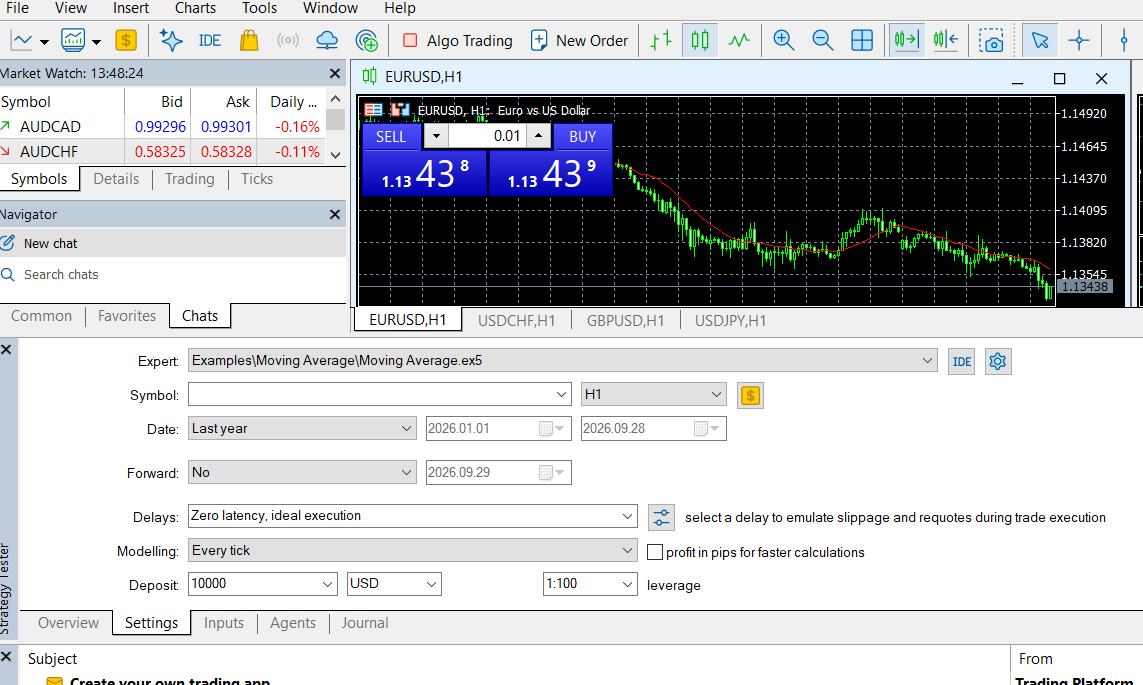The image size is (1143, 685).
Task: Switch chart to bar chart mode
Action: coord(660,40)
